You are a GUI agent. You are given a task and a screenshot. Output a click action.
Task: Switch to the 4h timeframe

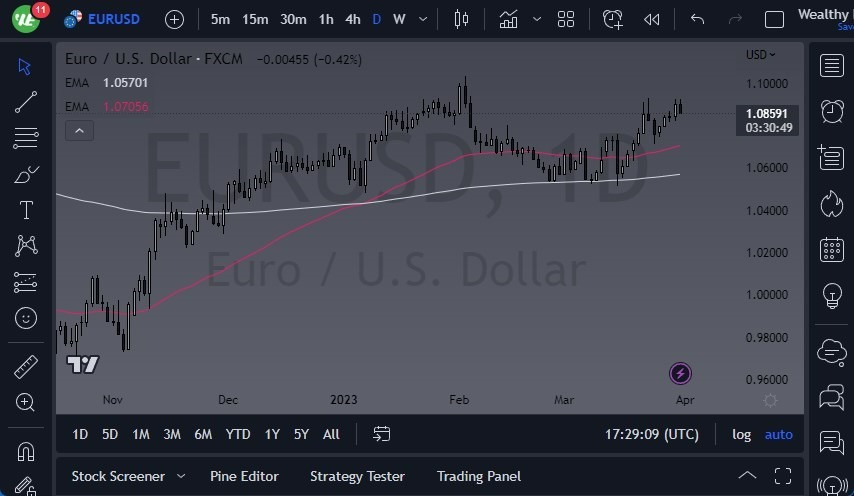pyautogui.click(x=353, y=20)
